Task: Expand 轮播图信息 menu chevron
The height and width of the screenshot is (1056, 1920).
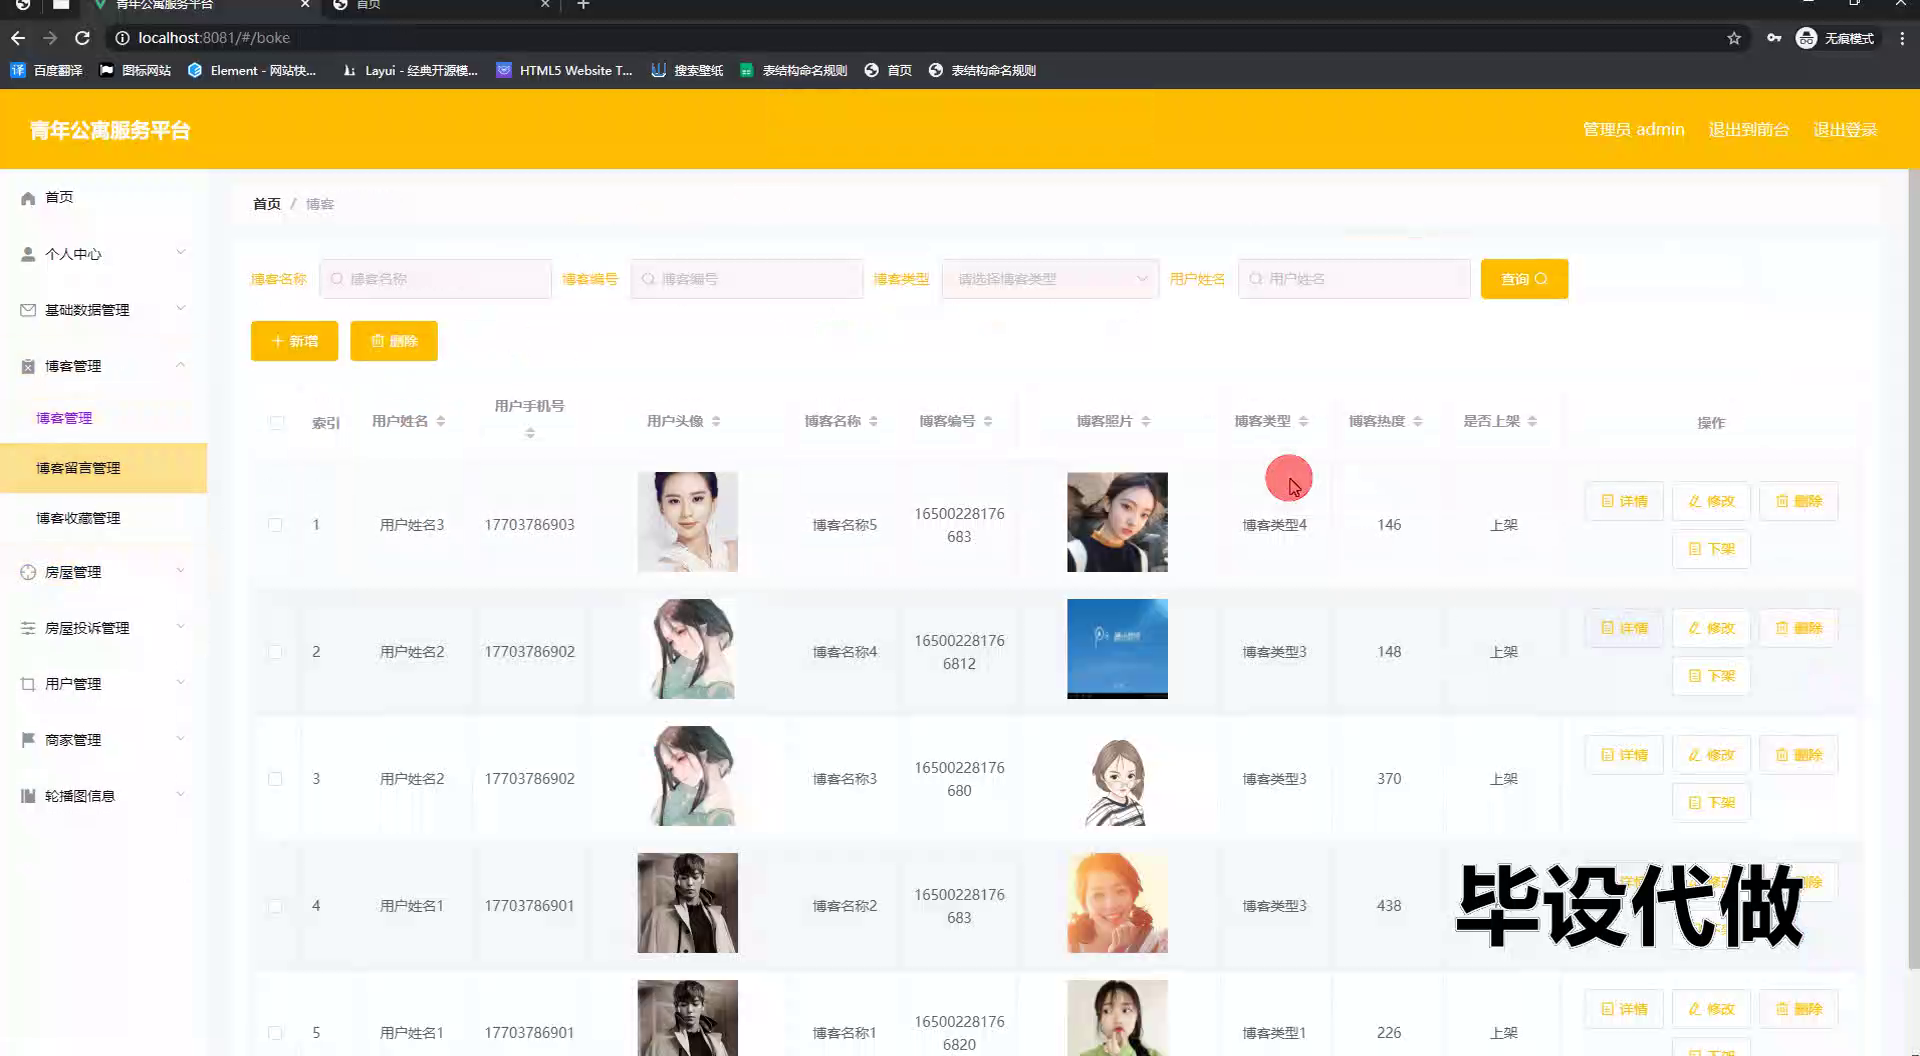Action: tap(181, 794)
